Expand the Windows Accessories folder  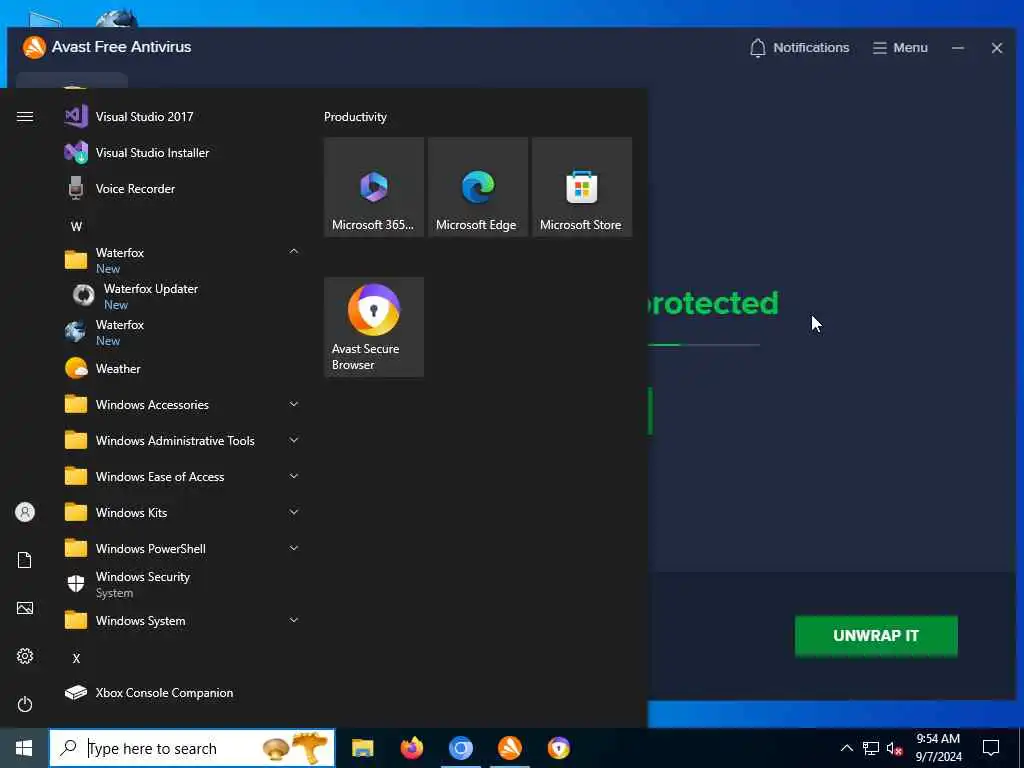294,405
